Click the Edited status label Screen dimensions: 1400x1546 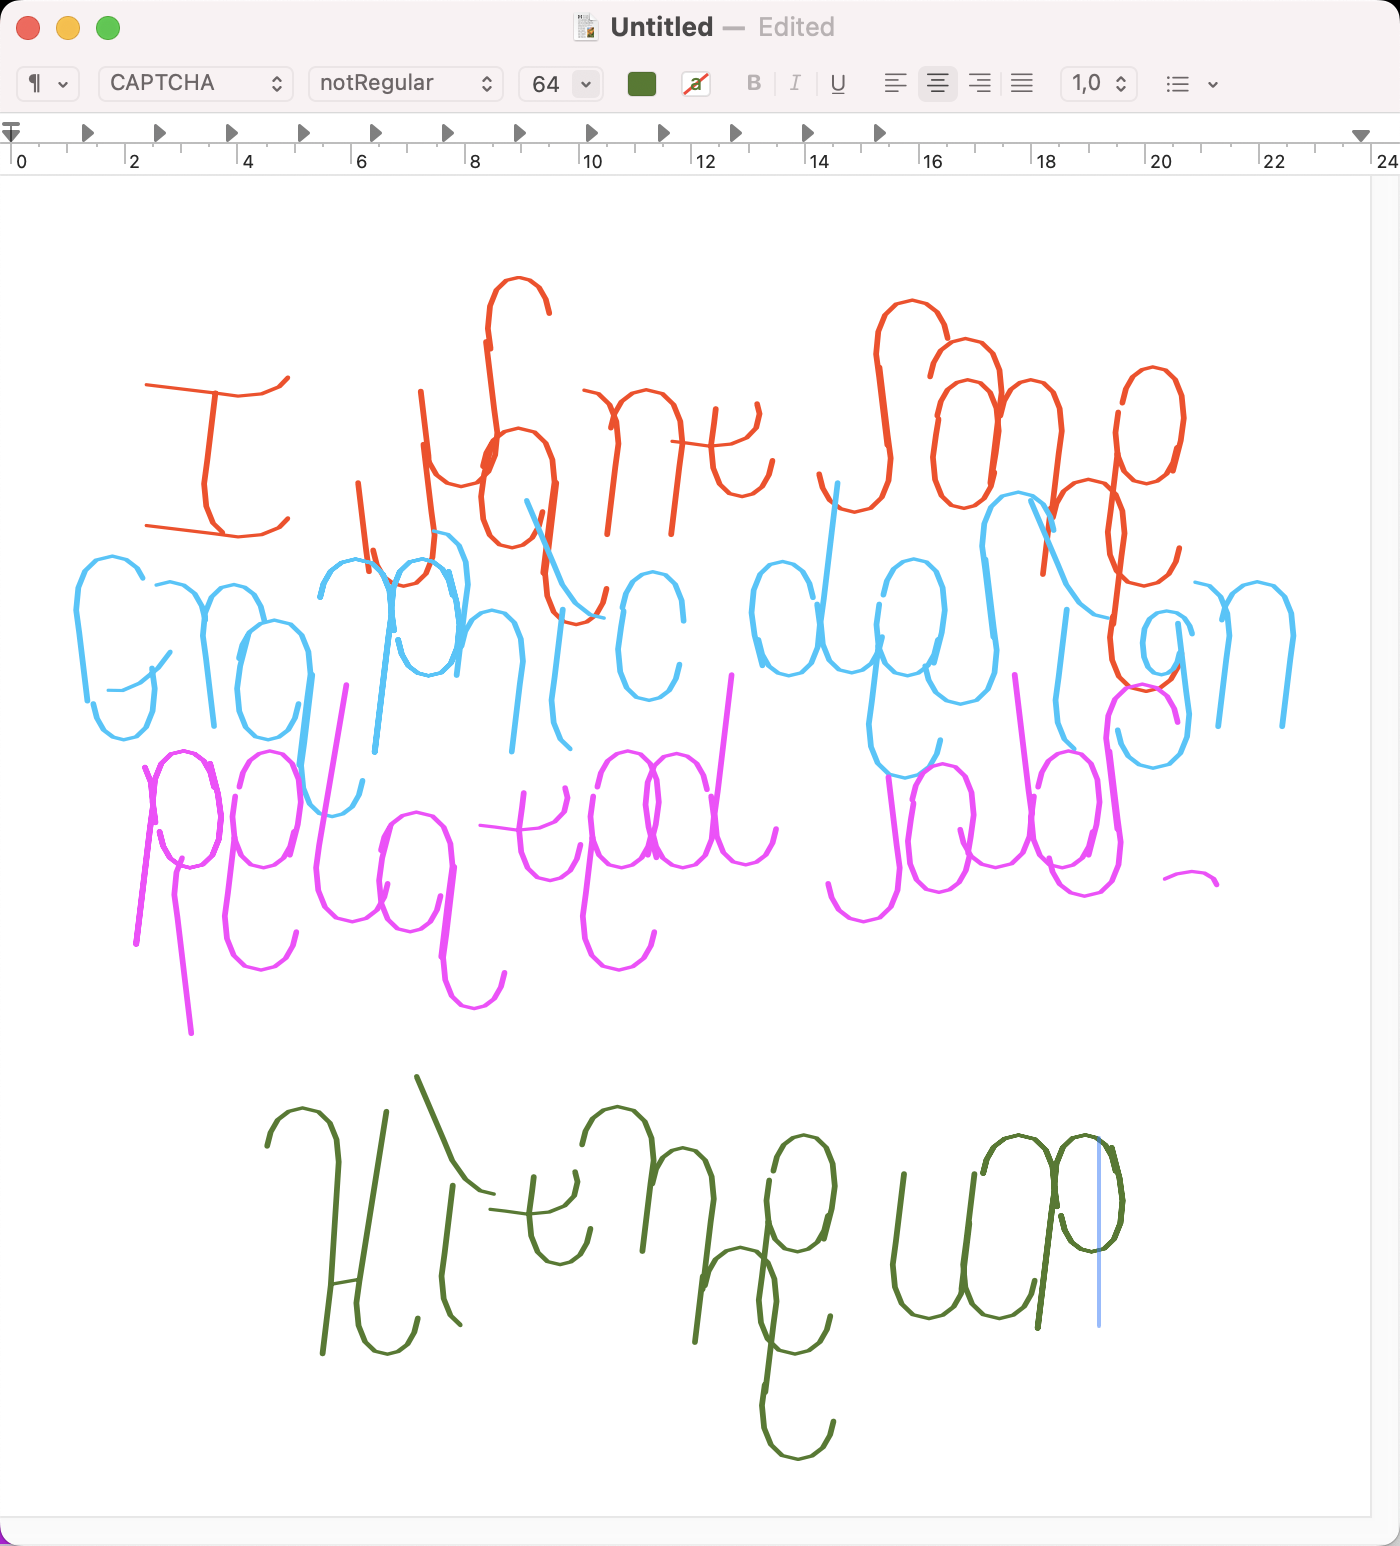point(796,27)
